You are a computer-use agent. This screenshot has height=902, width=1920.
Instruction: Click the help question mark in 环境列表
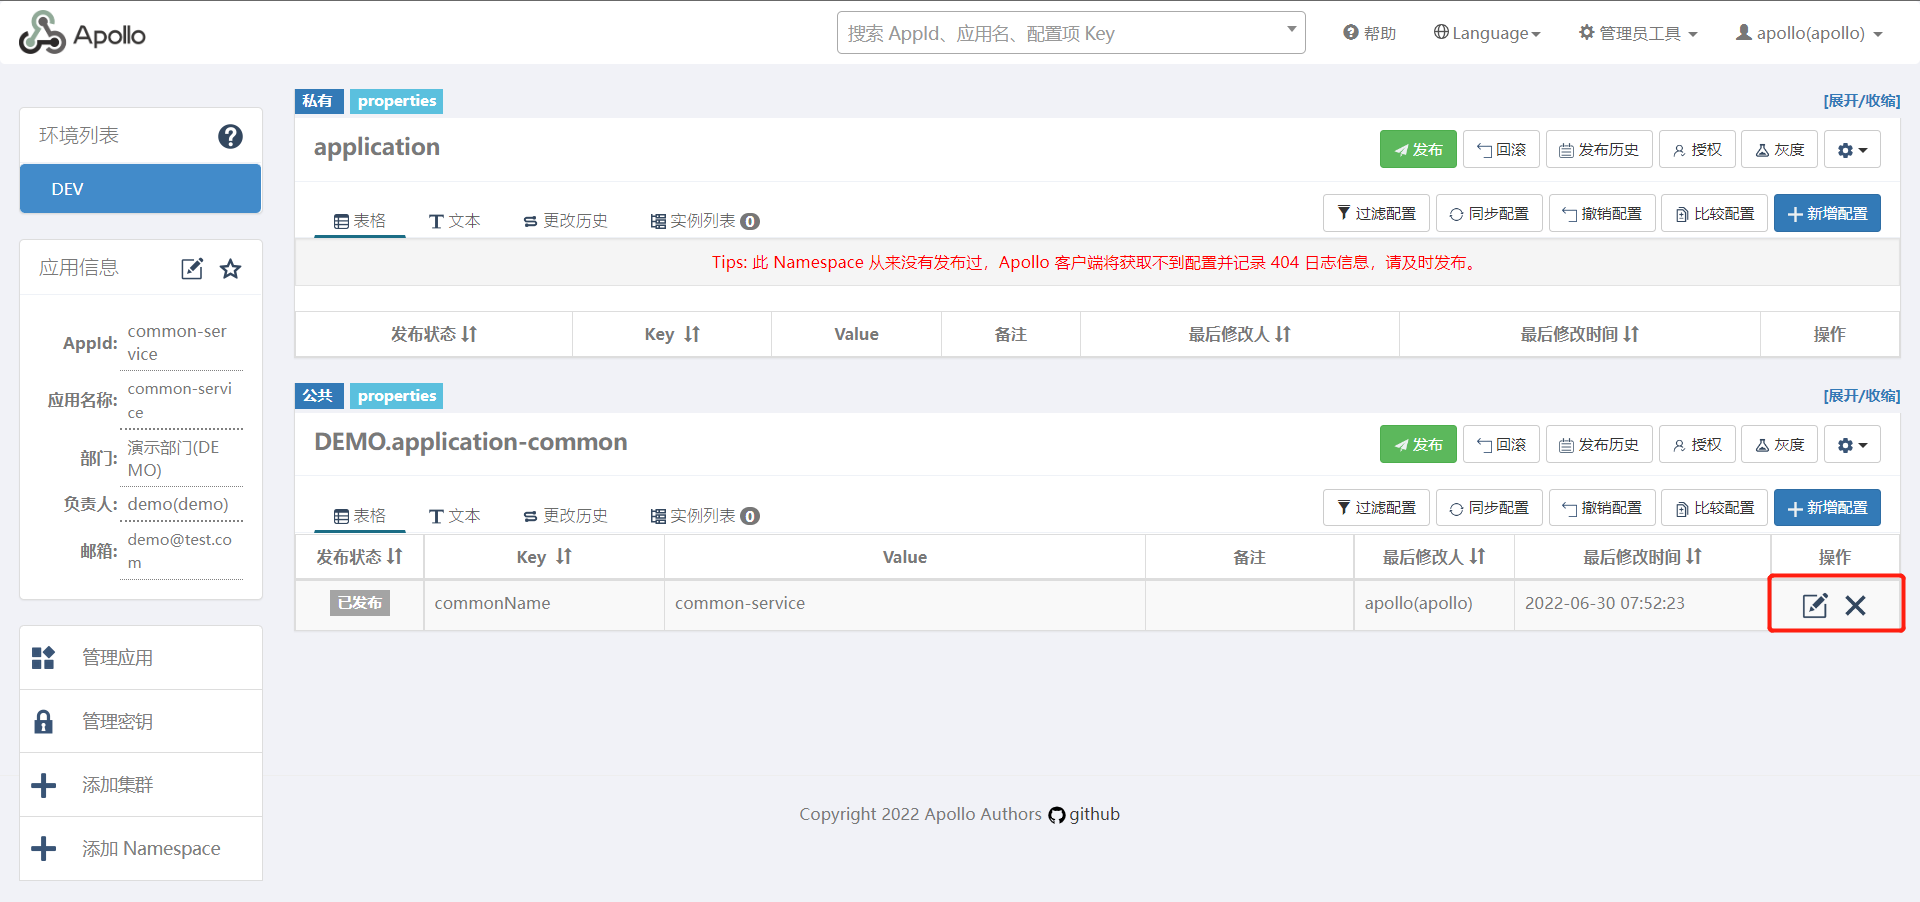(230, 136)
